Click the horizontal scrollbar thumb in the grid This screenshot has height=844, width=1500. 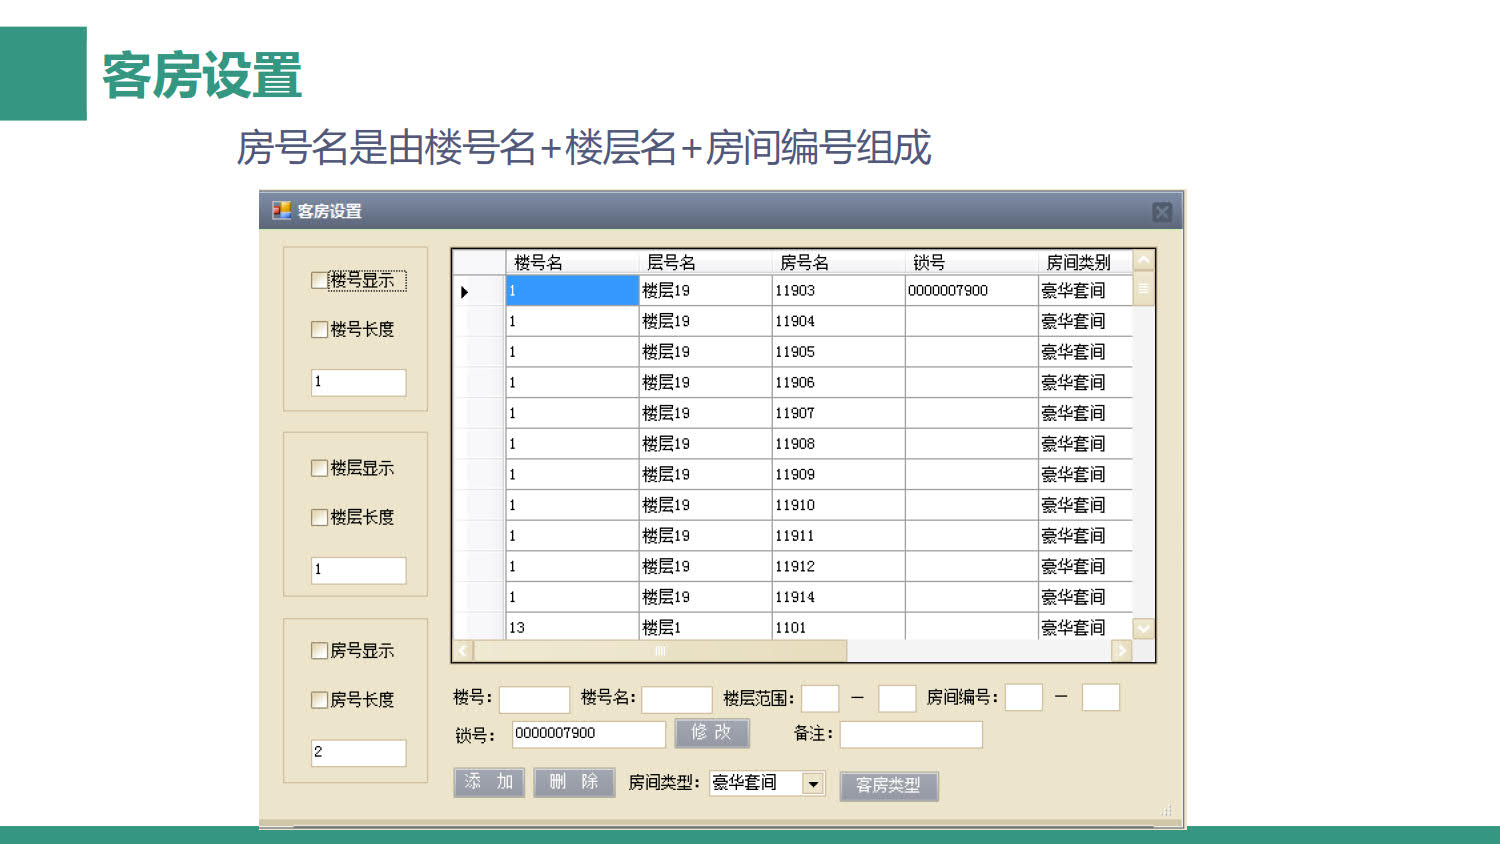(660, 651)
